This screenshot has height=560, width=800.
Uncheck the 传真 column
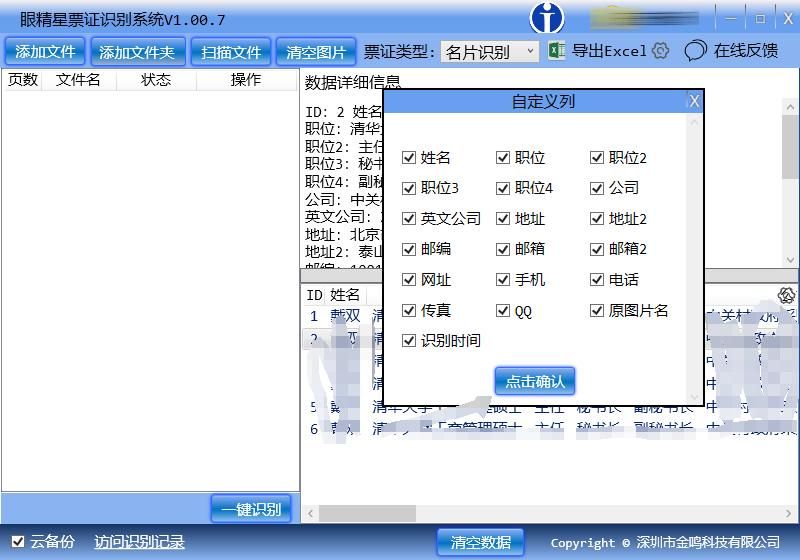409,310
